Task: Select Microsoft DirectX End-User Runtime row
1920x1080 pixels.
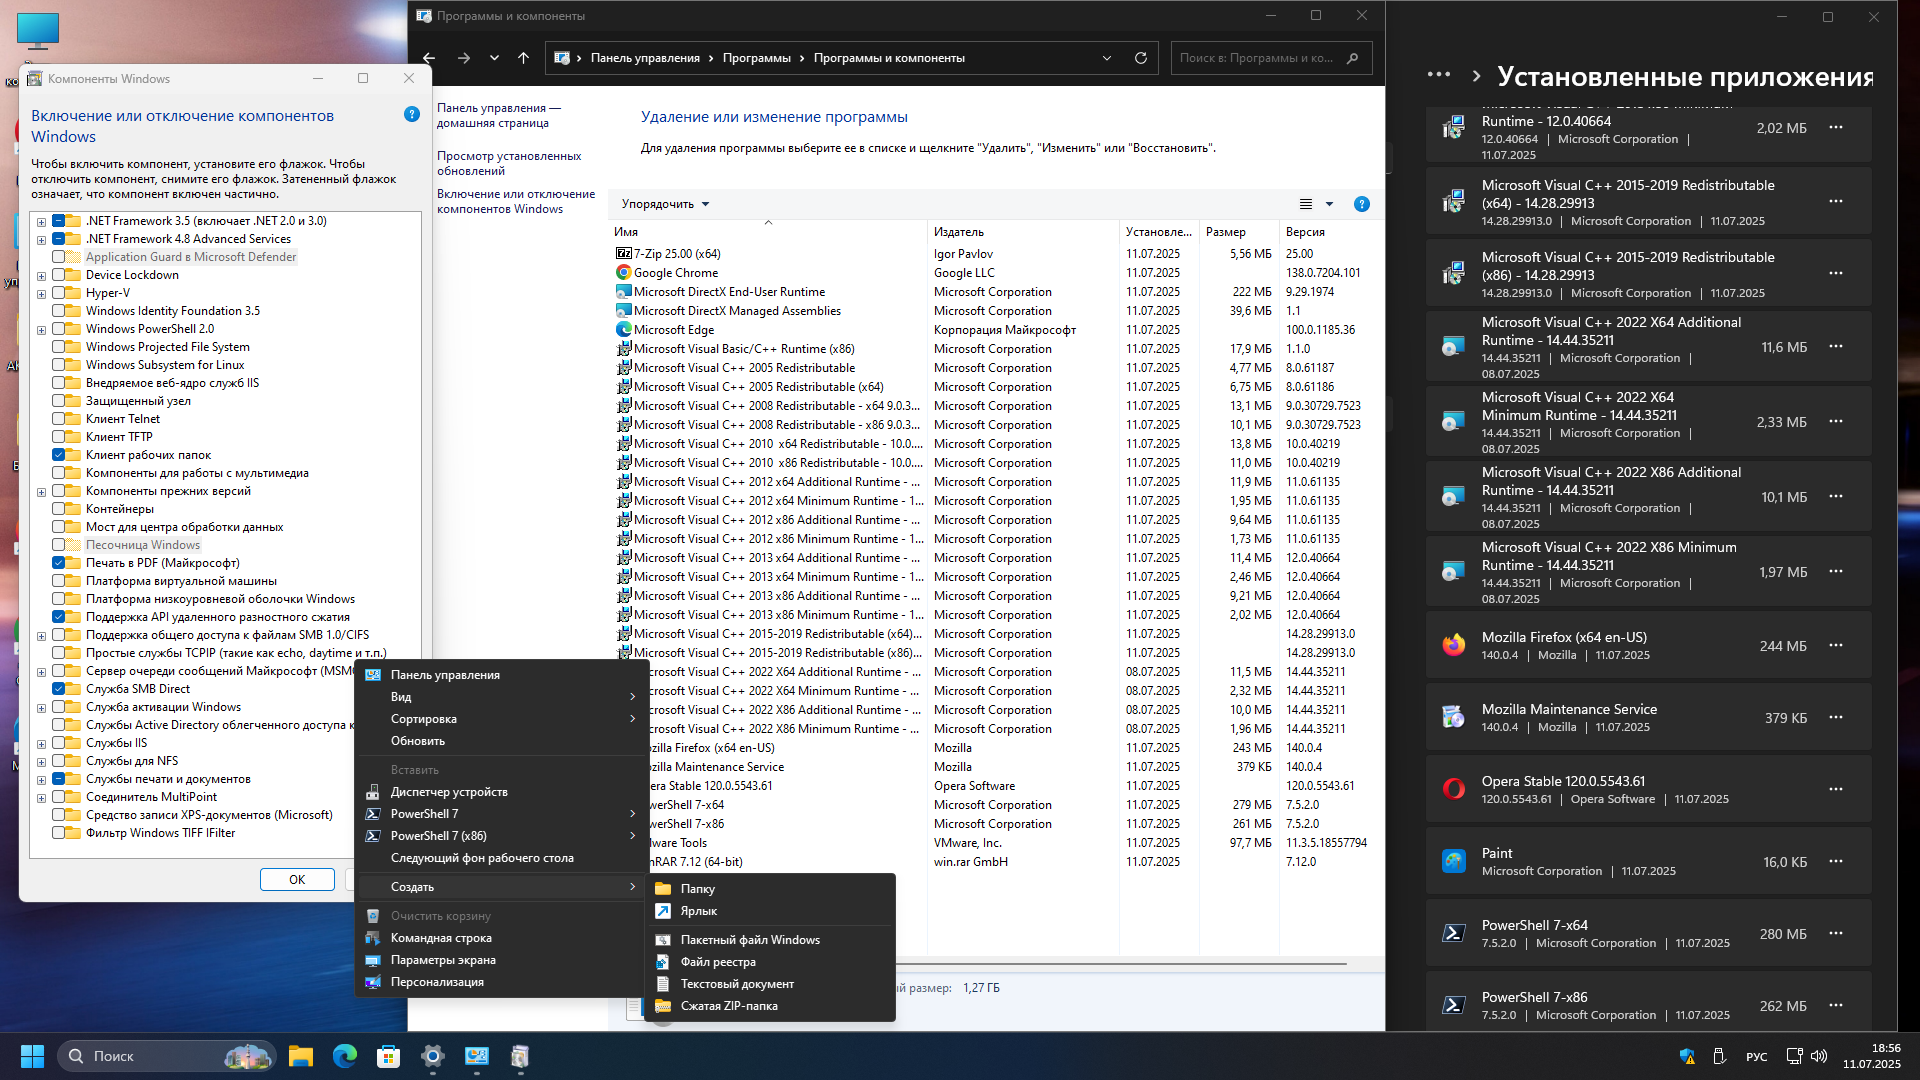Action: 996,292
